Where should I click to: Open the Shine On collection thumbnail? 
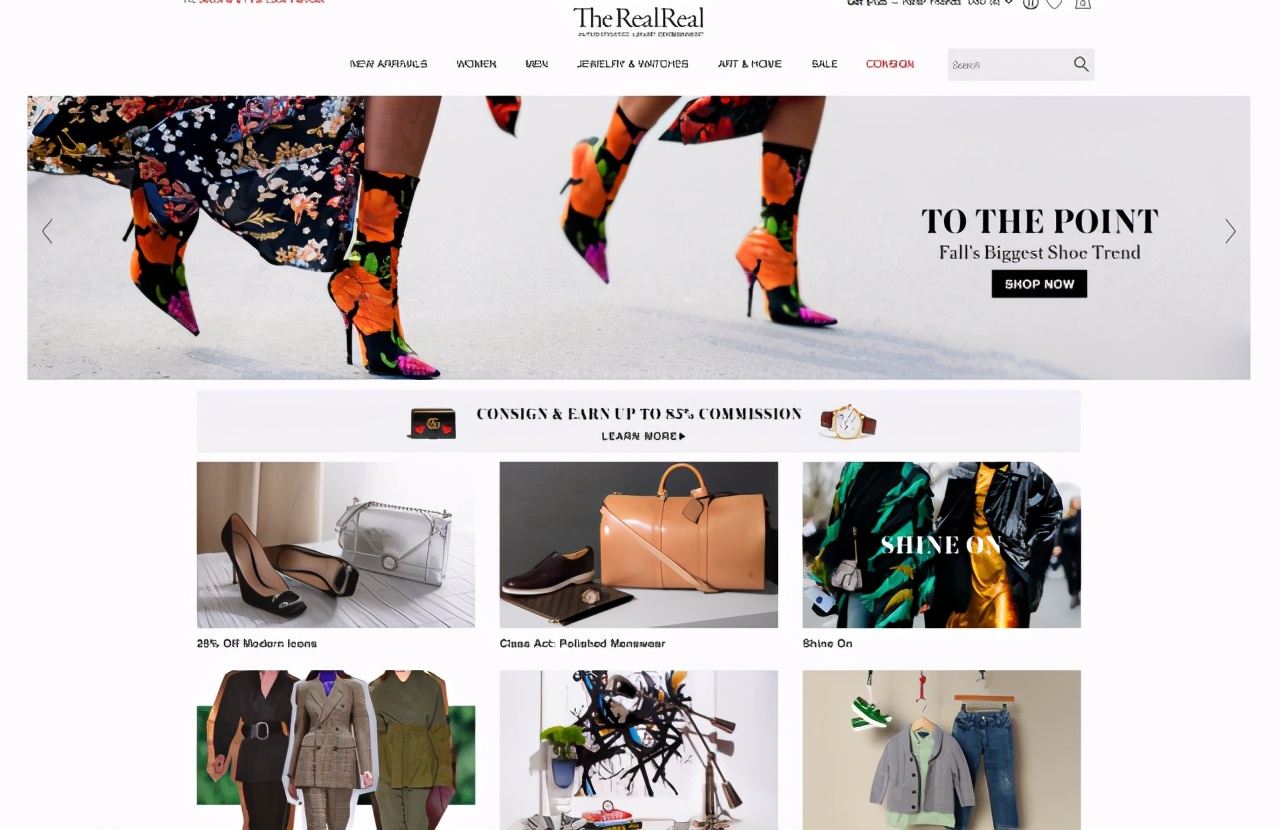point(941,545)
